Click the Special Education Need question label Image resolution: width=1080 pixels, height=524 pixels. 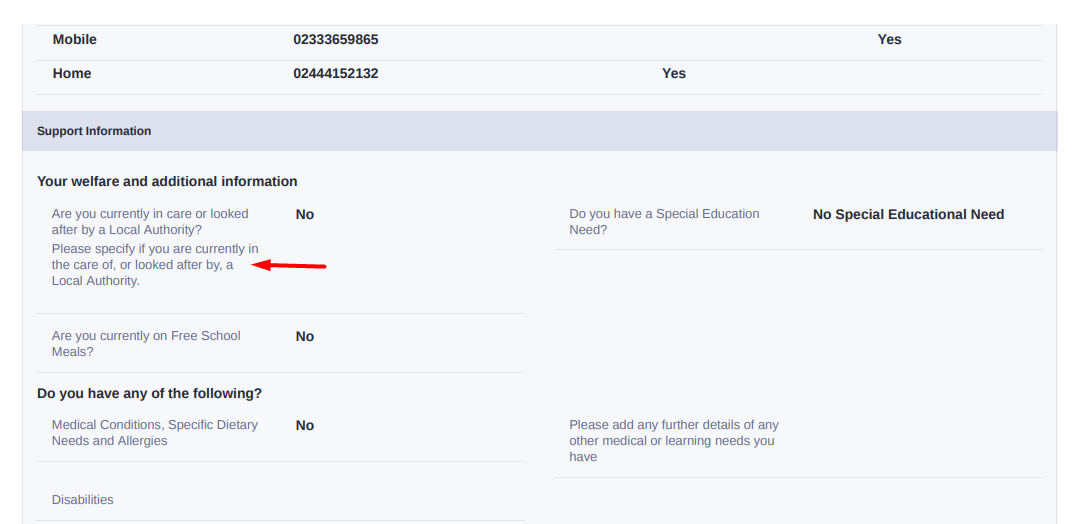pyautogui.click(x=664, y=222)
